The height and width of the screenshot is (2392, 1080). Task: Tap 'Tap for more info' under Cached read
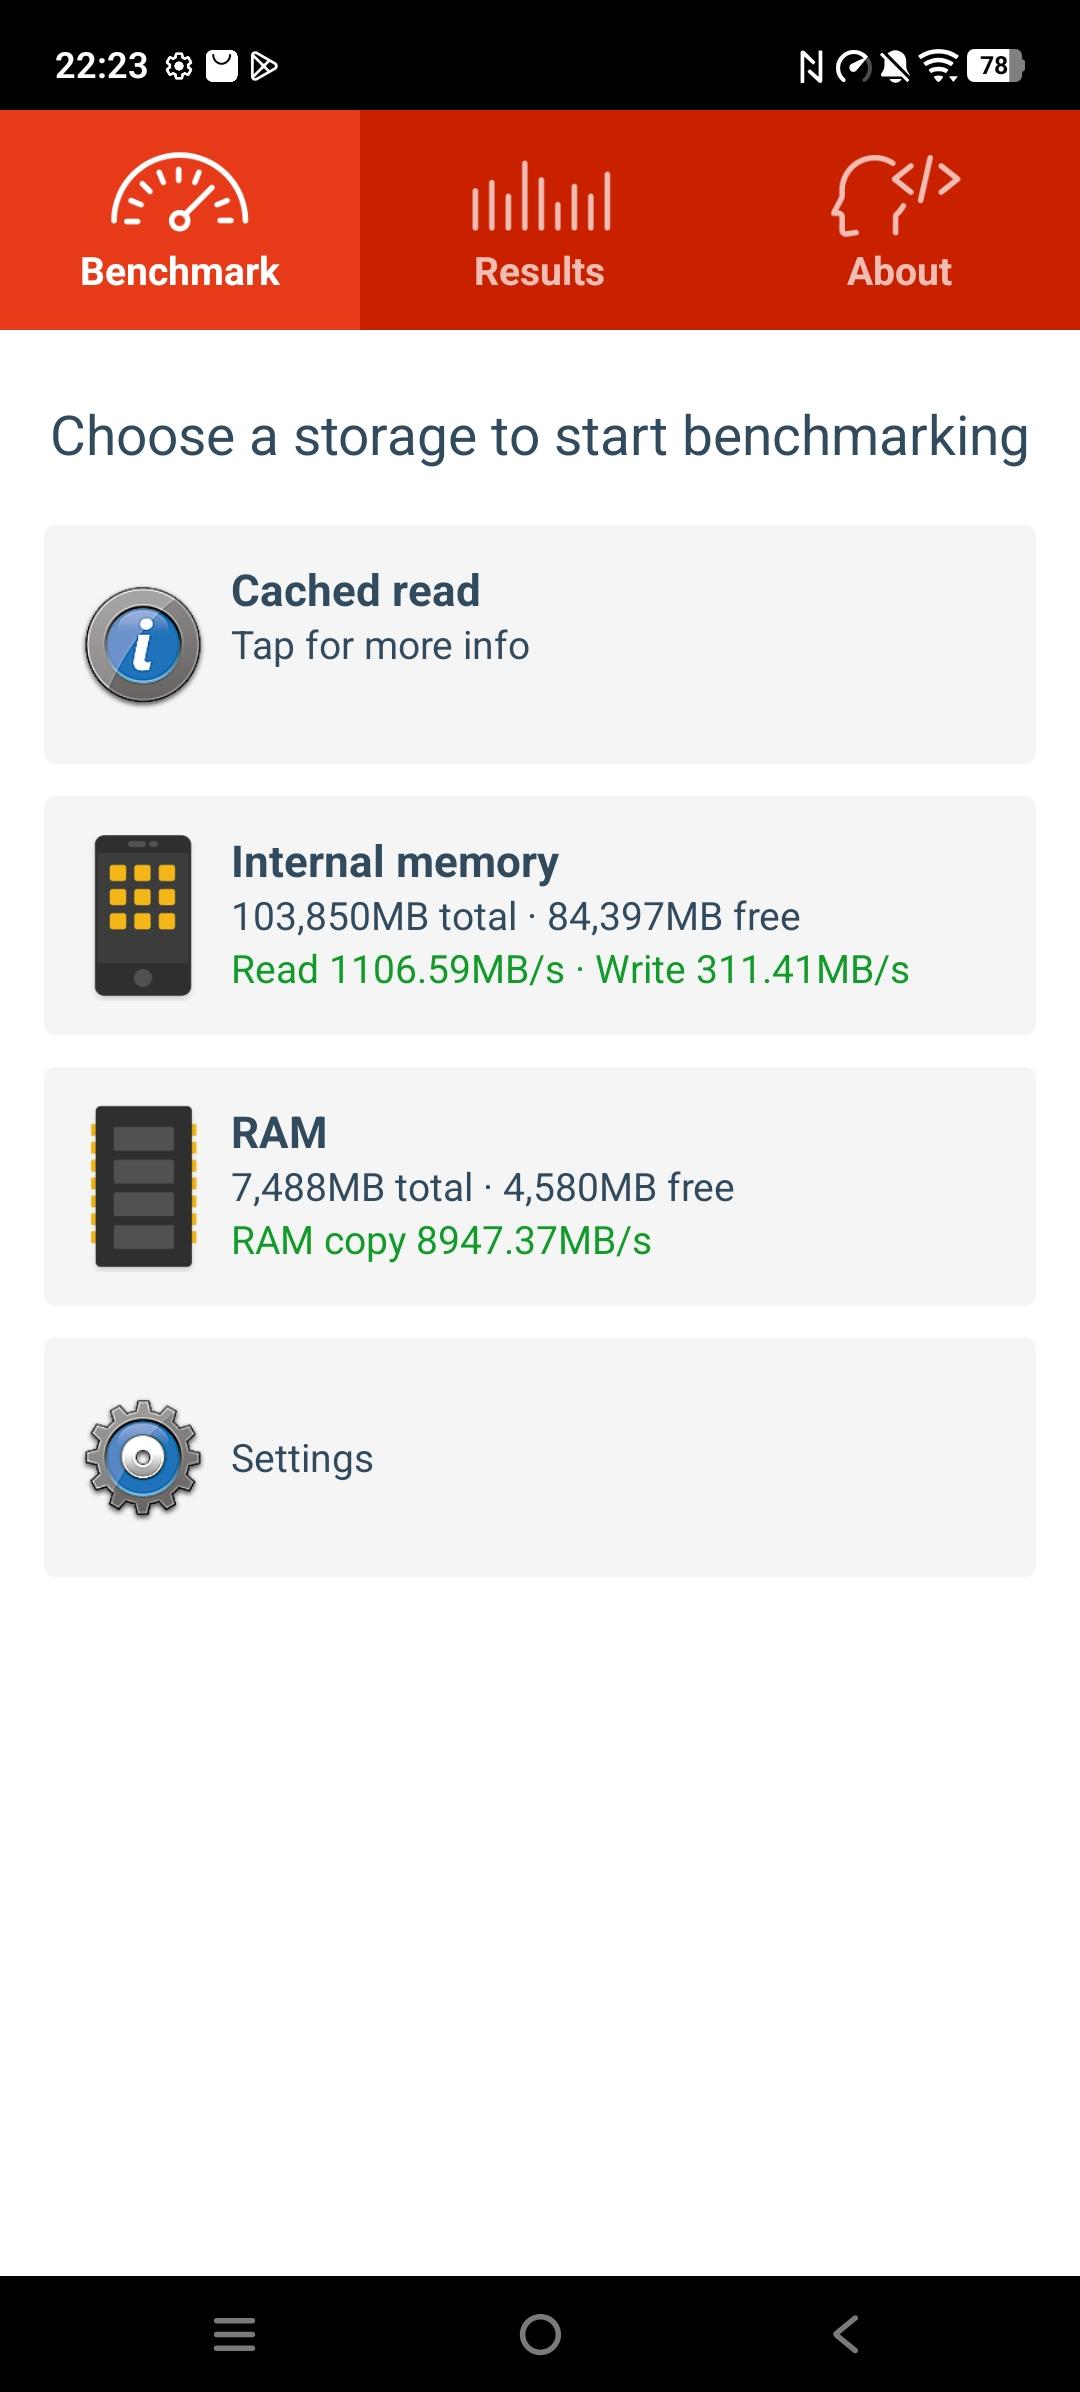coord(381,646)
